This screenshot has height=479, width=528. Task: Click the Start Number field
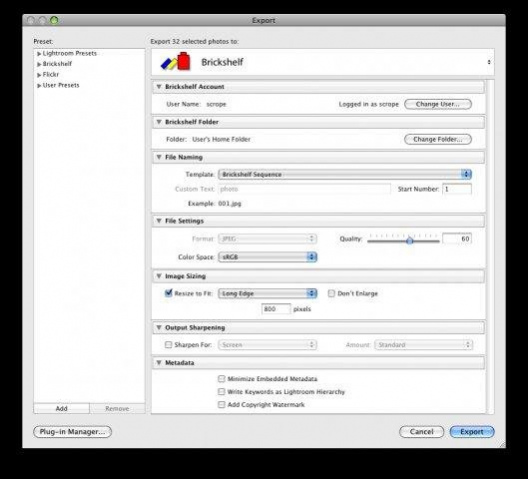coord(457,189)
